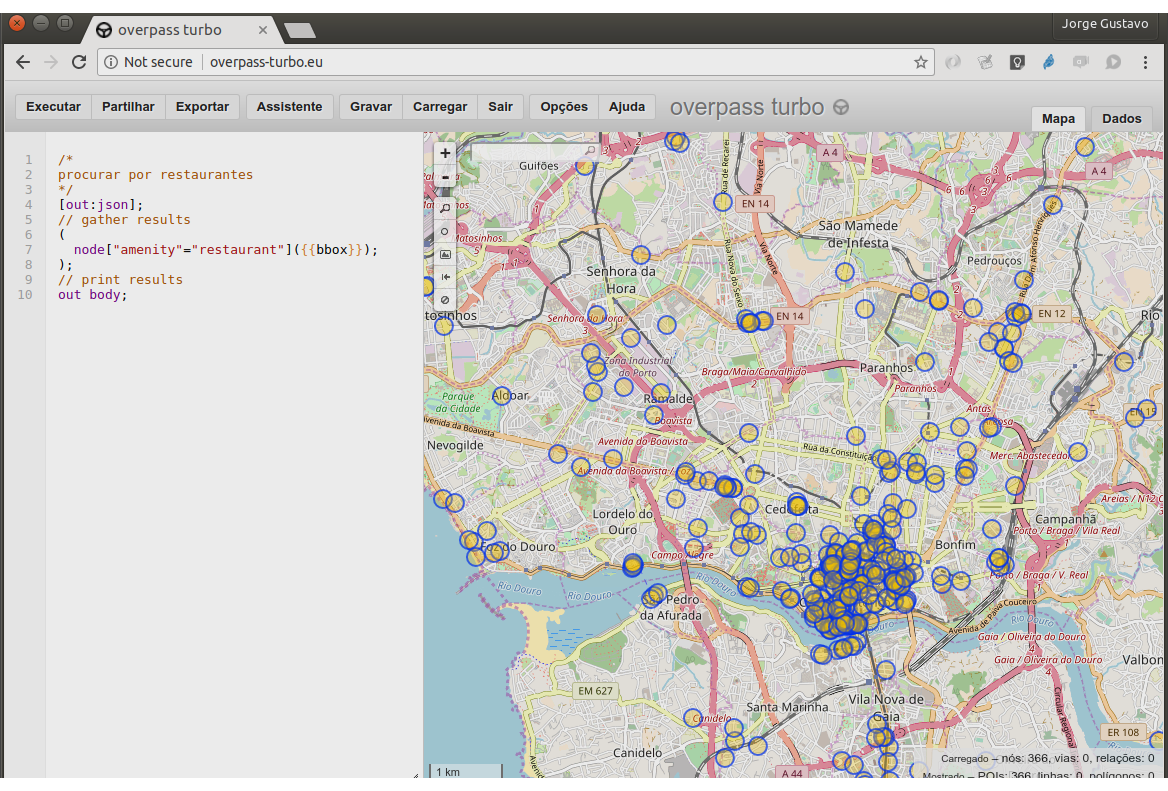The image size is (1168, 791).
Task: Reload the overpass-turbo page
Action: 79,62
